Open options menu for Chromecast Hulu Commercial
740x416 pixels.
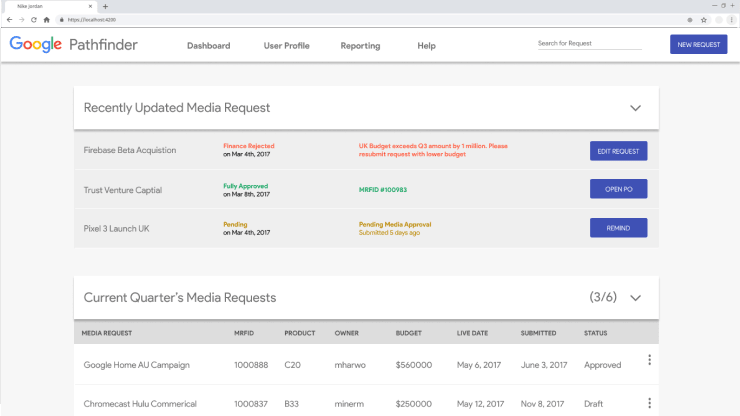(649, 403)
